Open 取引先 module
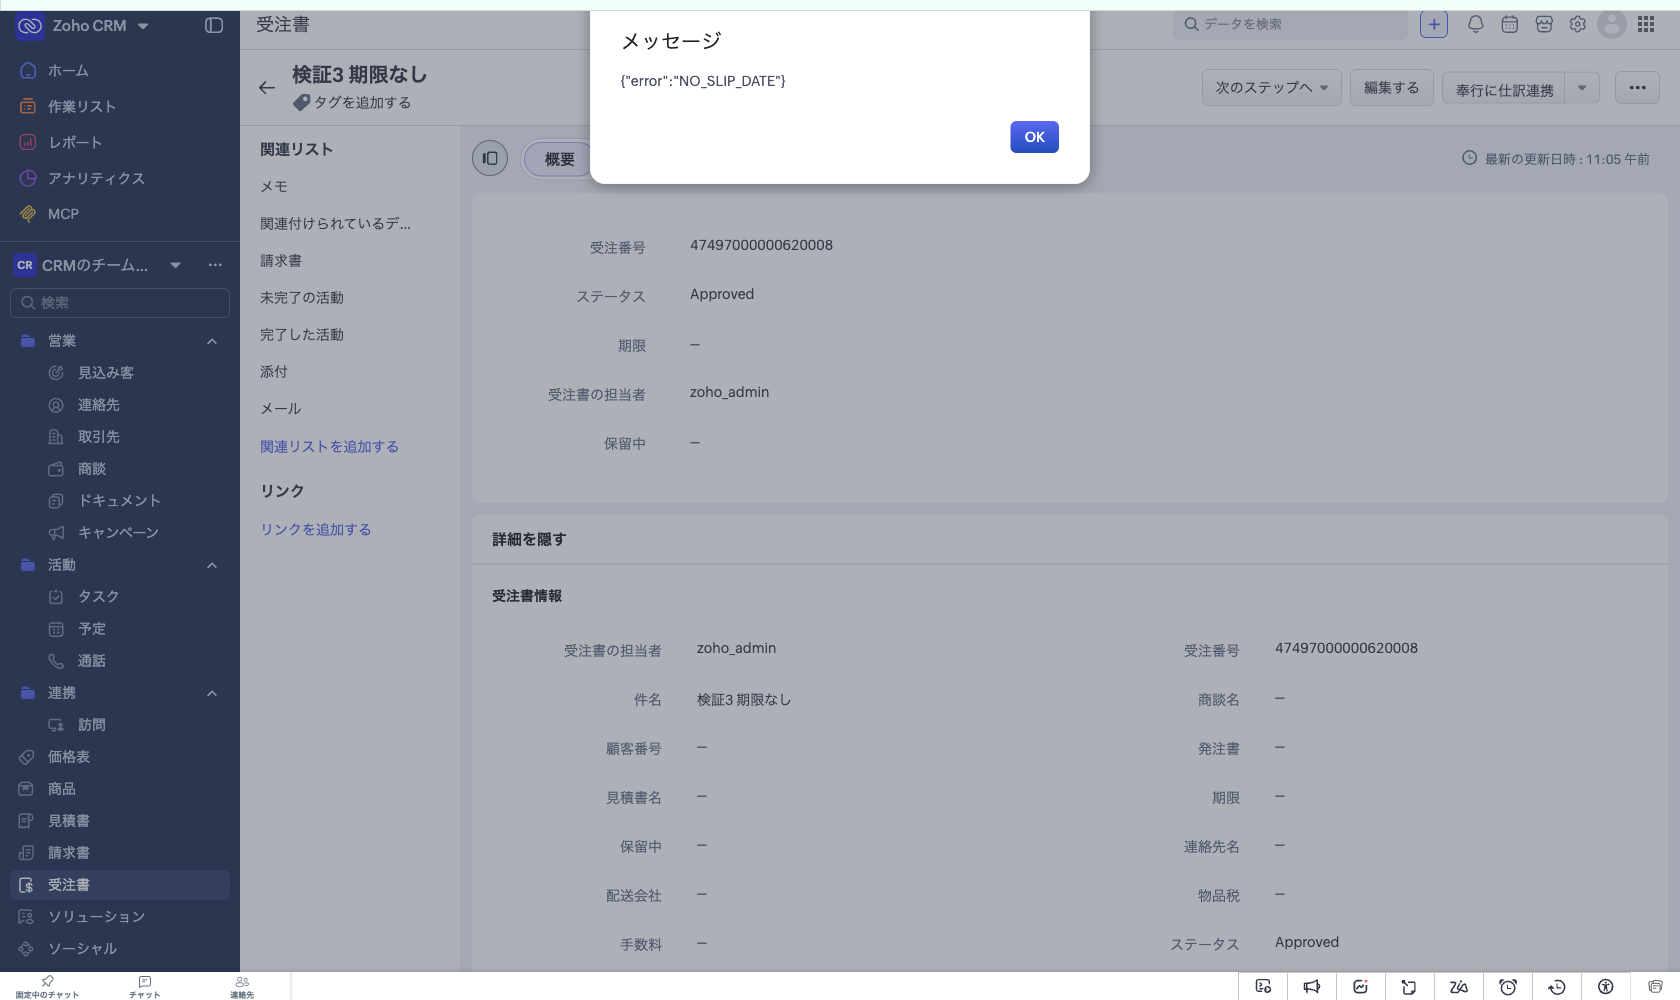This screenshot has height=1000, width=1680. pos(99,437)
